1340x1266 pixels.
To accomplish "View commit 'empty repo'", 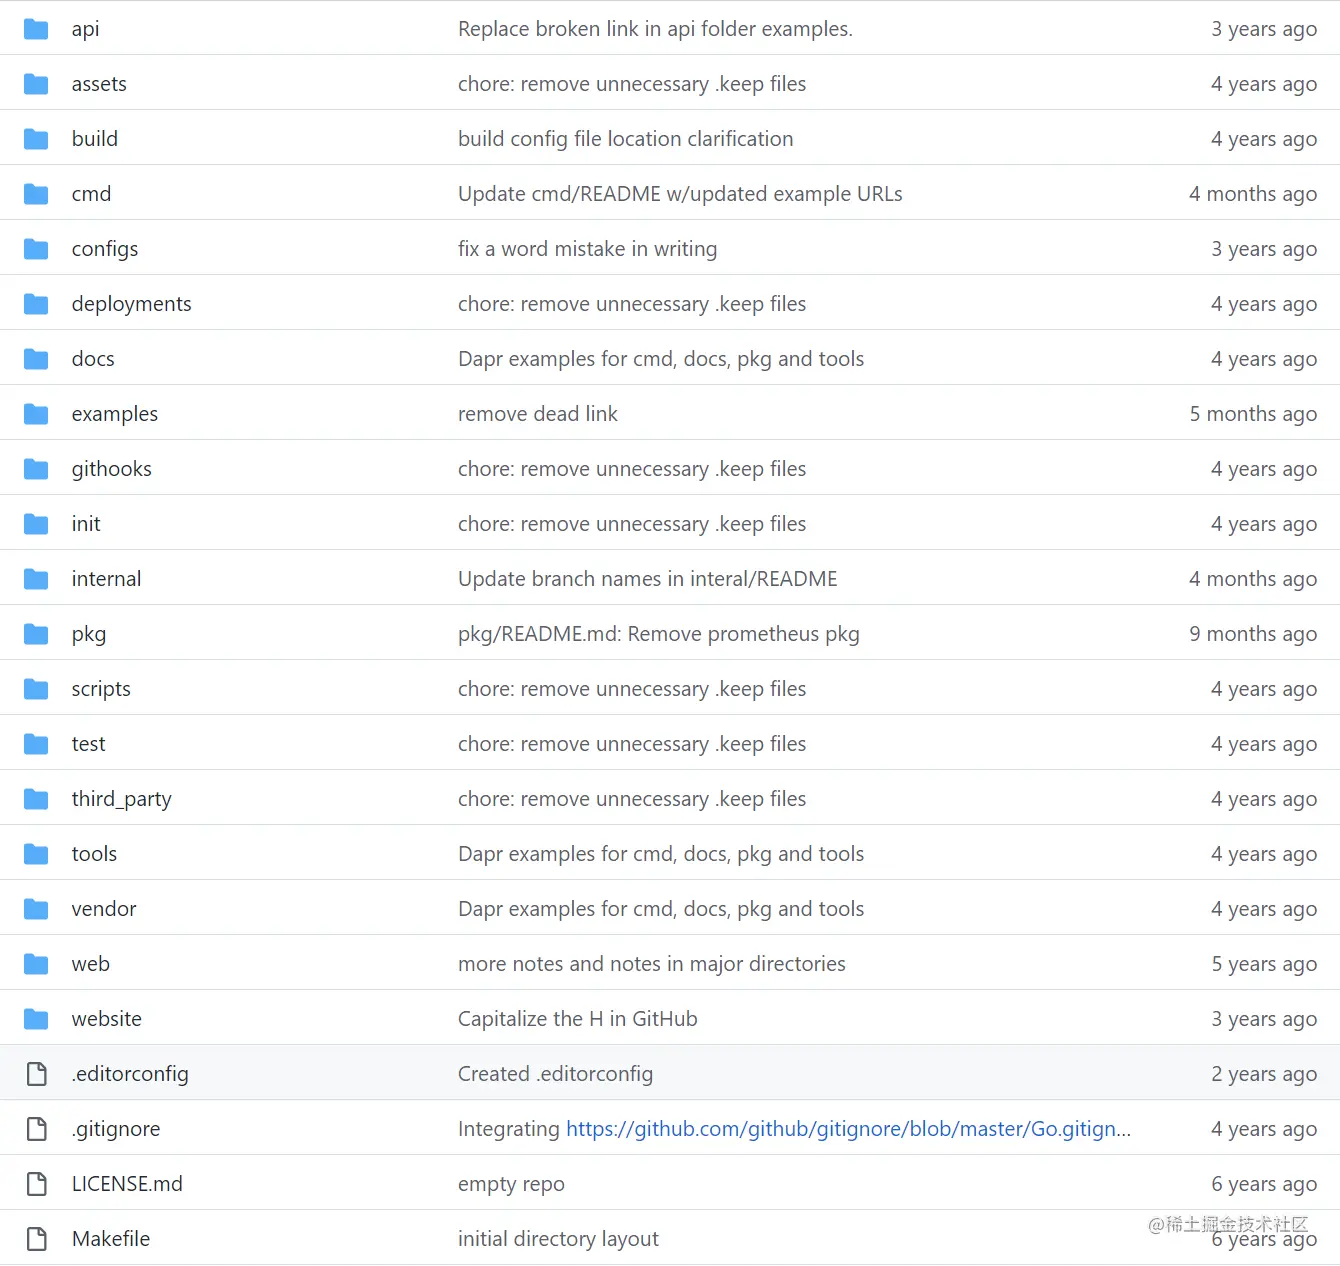I will 511,1184.
